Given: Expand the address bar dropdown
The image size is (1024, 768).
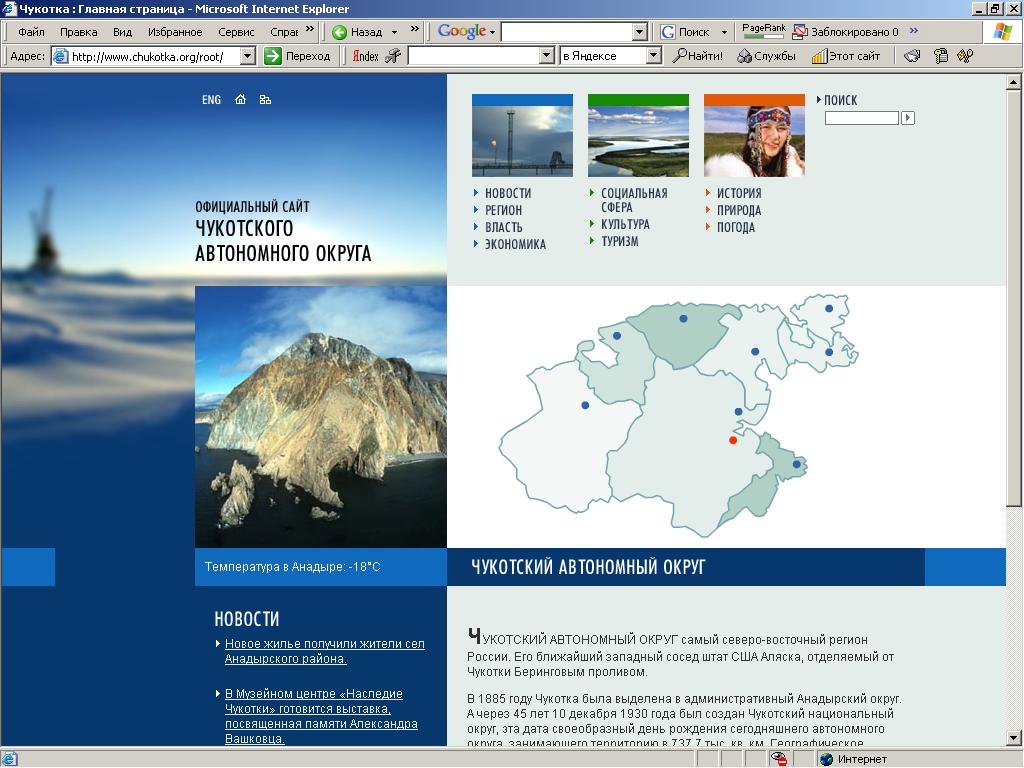Looking at the screenshot, I should pos(248,56).
